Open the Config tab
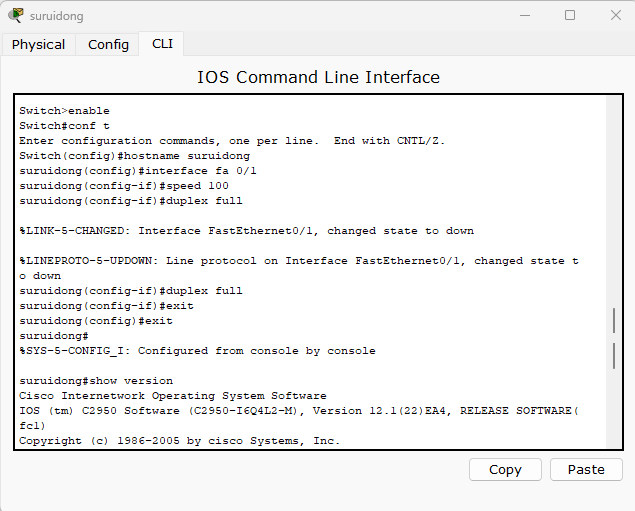The height and width of the screenshot is (511, 635). [x=108, y=45]
